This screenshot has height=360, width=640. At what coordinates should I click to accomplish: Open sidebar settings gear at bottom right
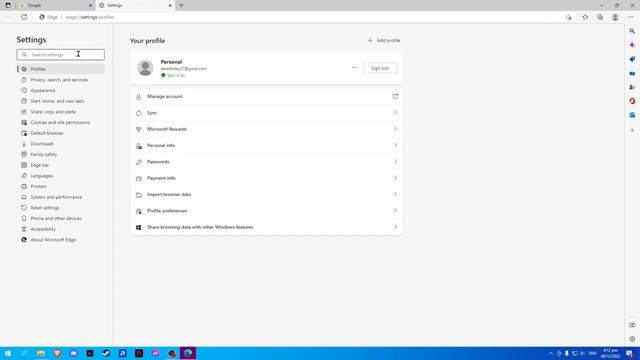pos(632,339)
